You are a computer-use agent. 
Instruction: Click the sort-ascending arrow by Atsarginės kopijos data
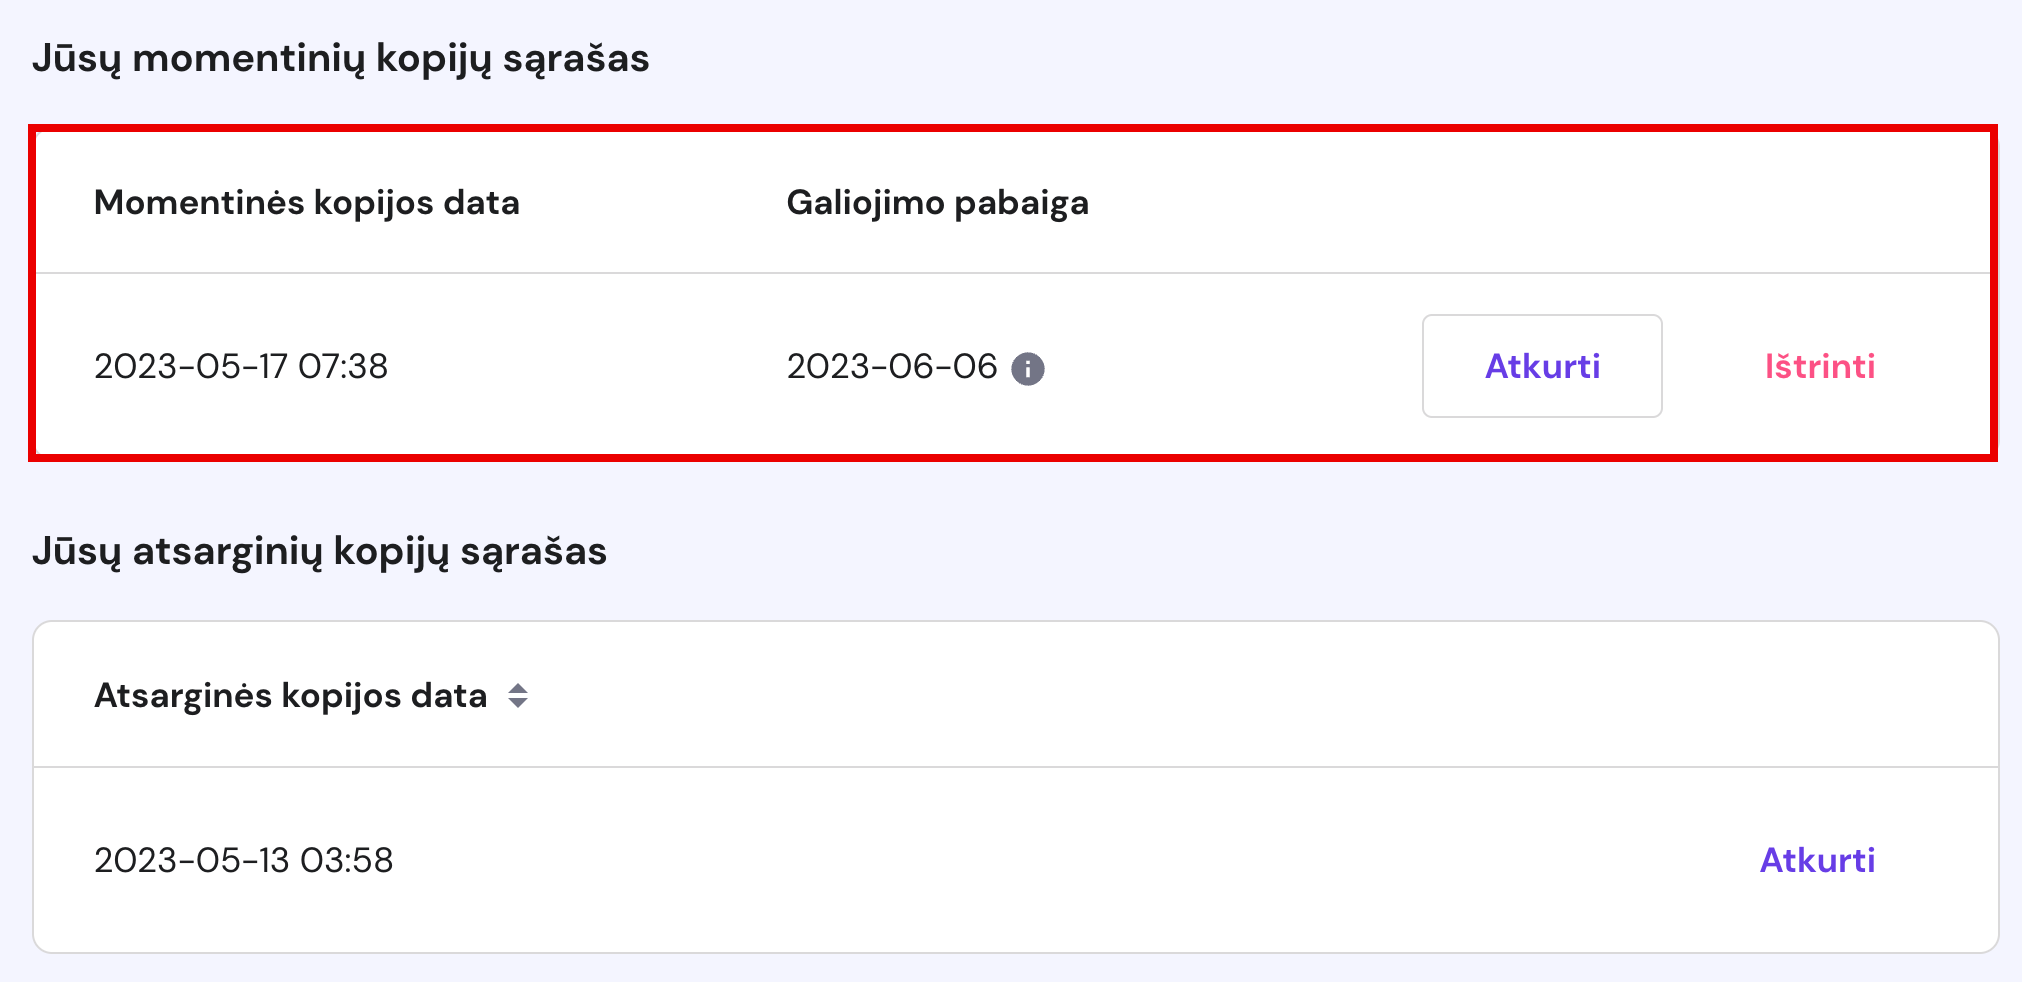pos(517,688)
